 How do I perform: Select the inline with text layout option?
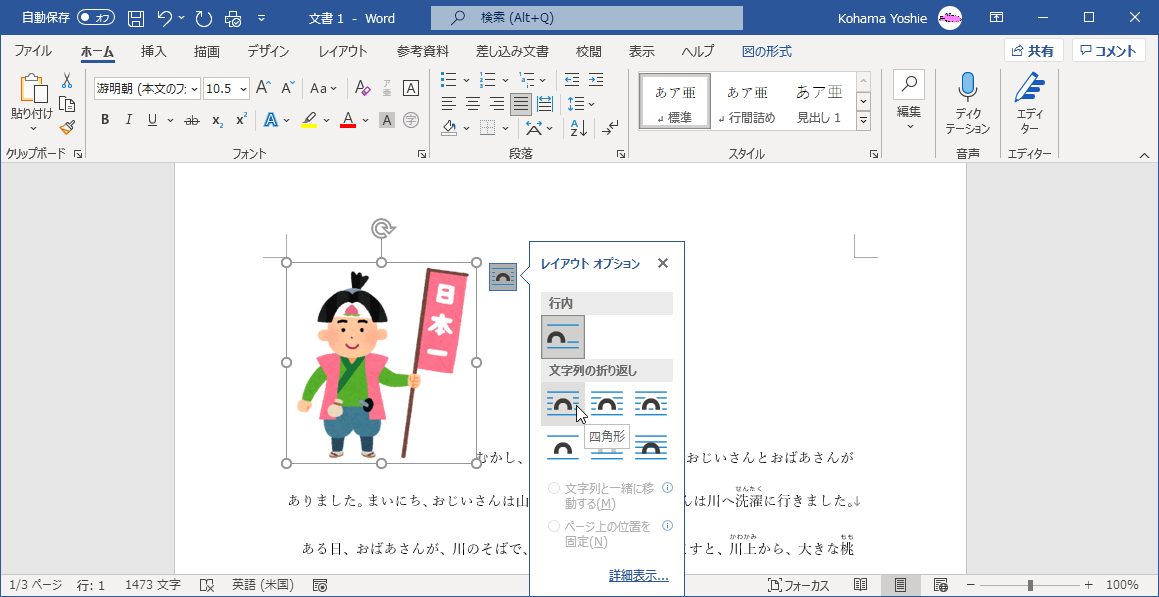[x=562, y=337]
